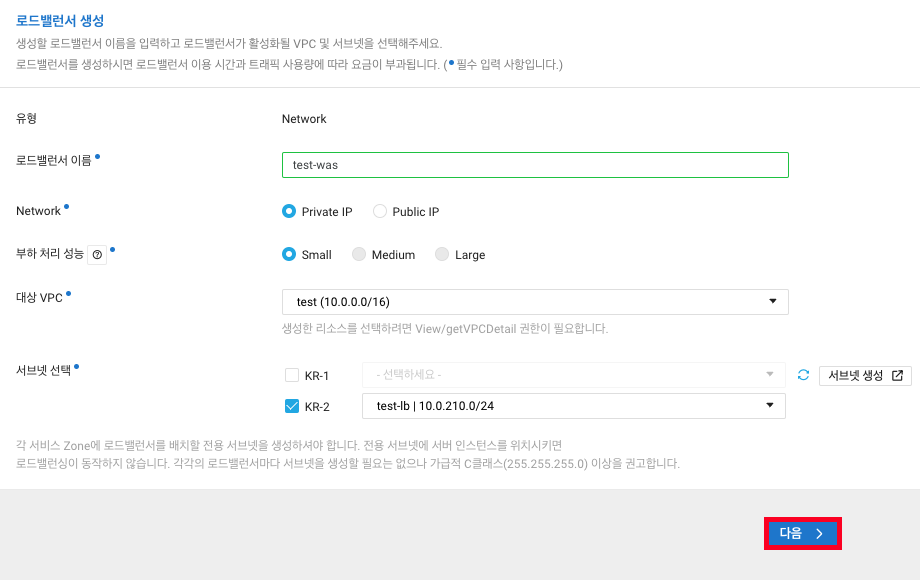
Task: Click the 다음 button
Action: 803,533
